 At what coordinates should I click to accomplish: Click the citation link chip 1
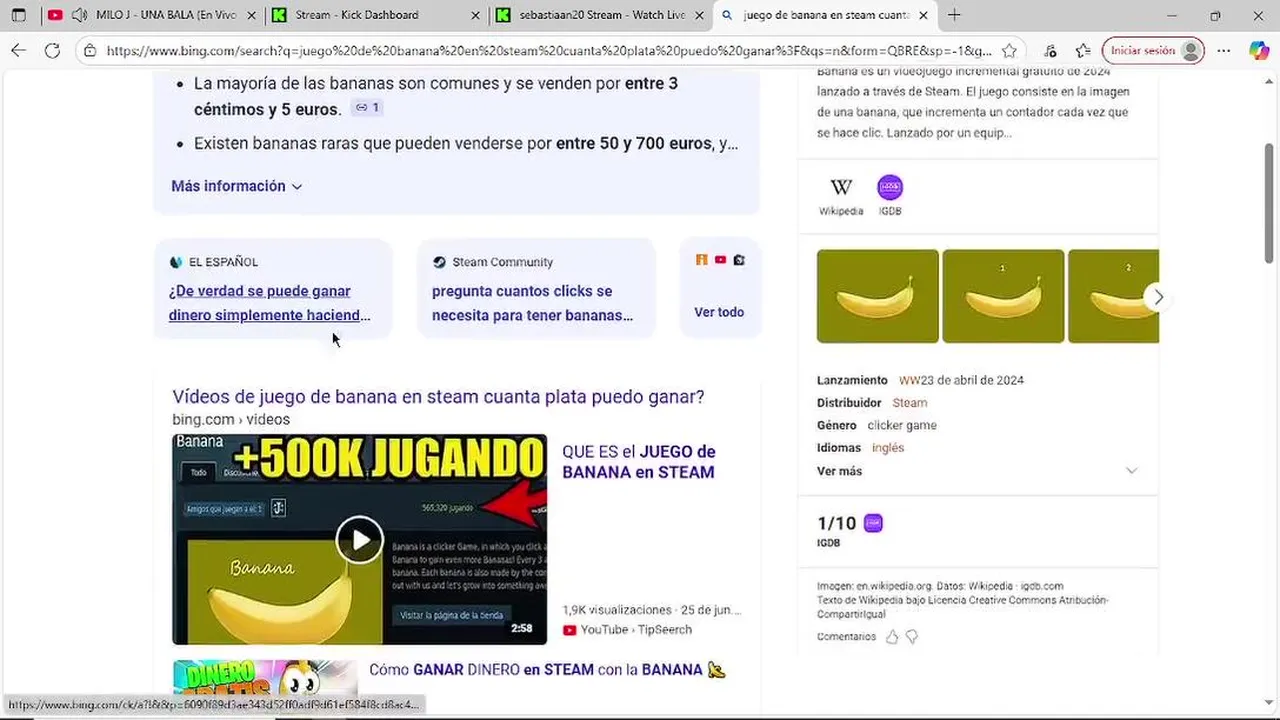[367, 108]
